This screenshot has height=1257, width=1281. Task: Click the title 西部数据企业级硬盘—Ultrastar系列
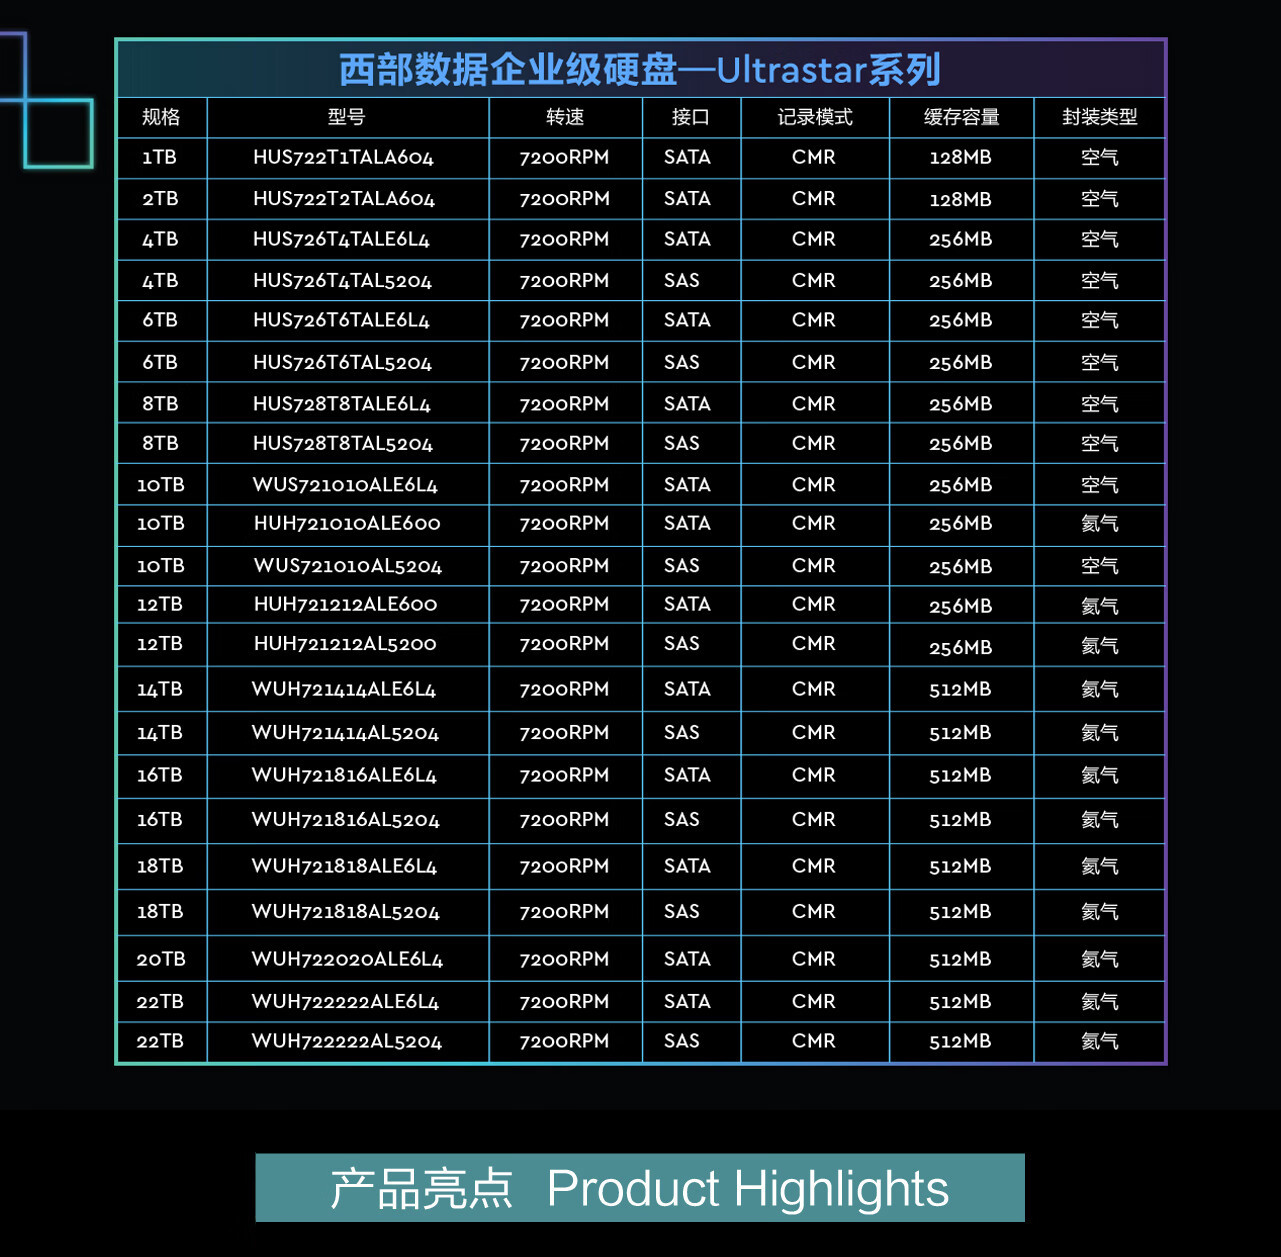(640, 70)
